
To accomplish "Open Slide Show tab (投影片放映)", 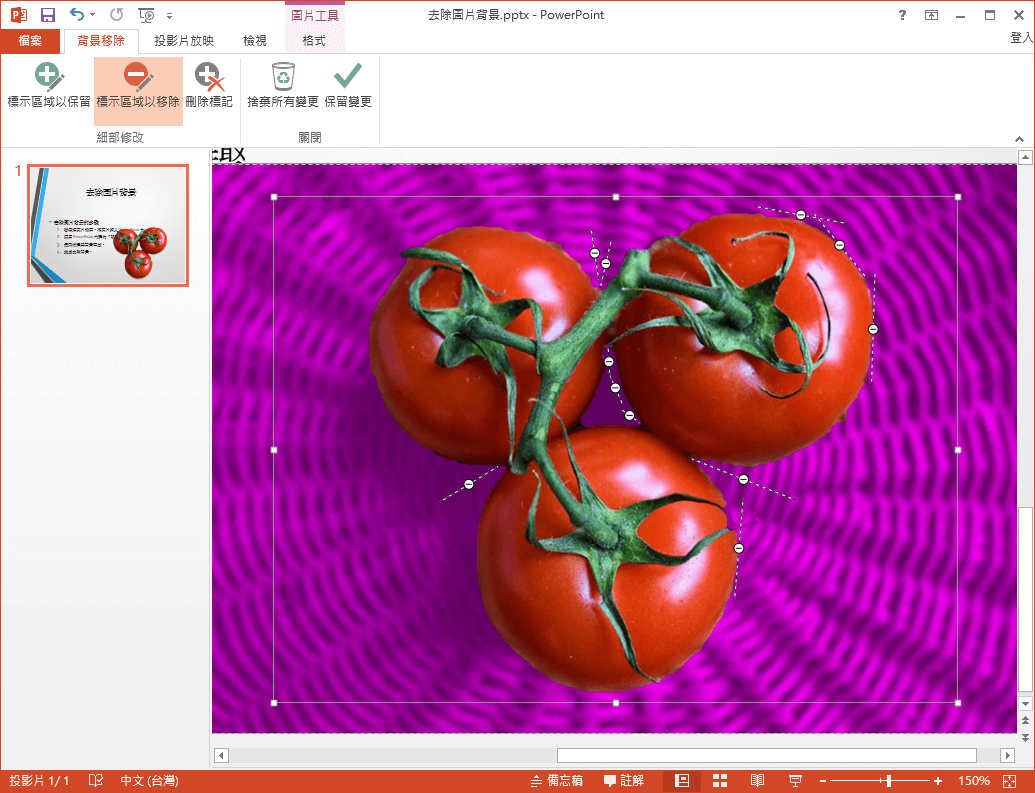I will pos(184,40).
